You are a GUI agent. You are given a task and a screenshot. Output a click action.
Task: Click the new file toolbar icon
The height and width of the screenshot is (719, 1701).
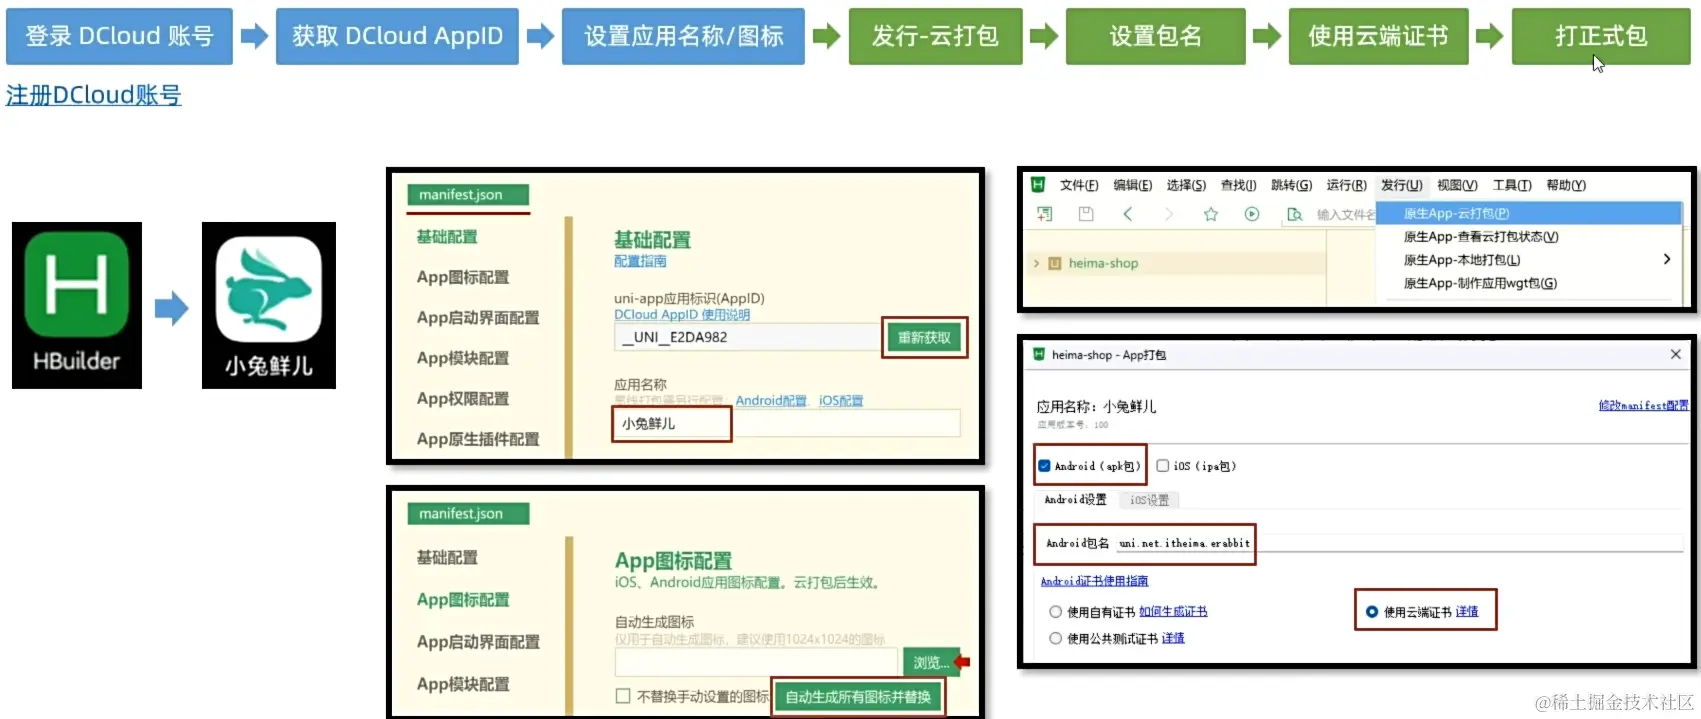pos(1045,214)
